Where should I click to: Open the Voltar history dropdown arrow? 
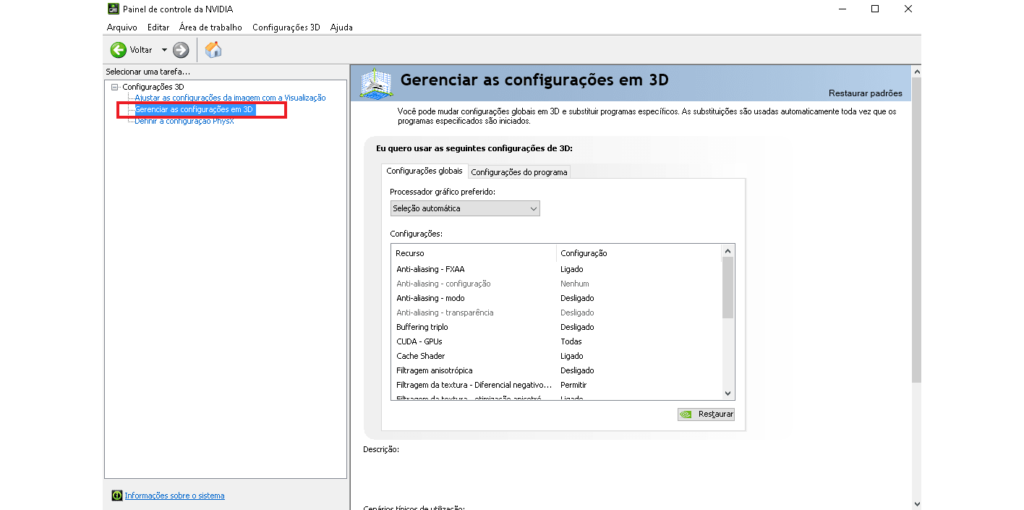[164, 50]
